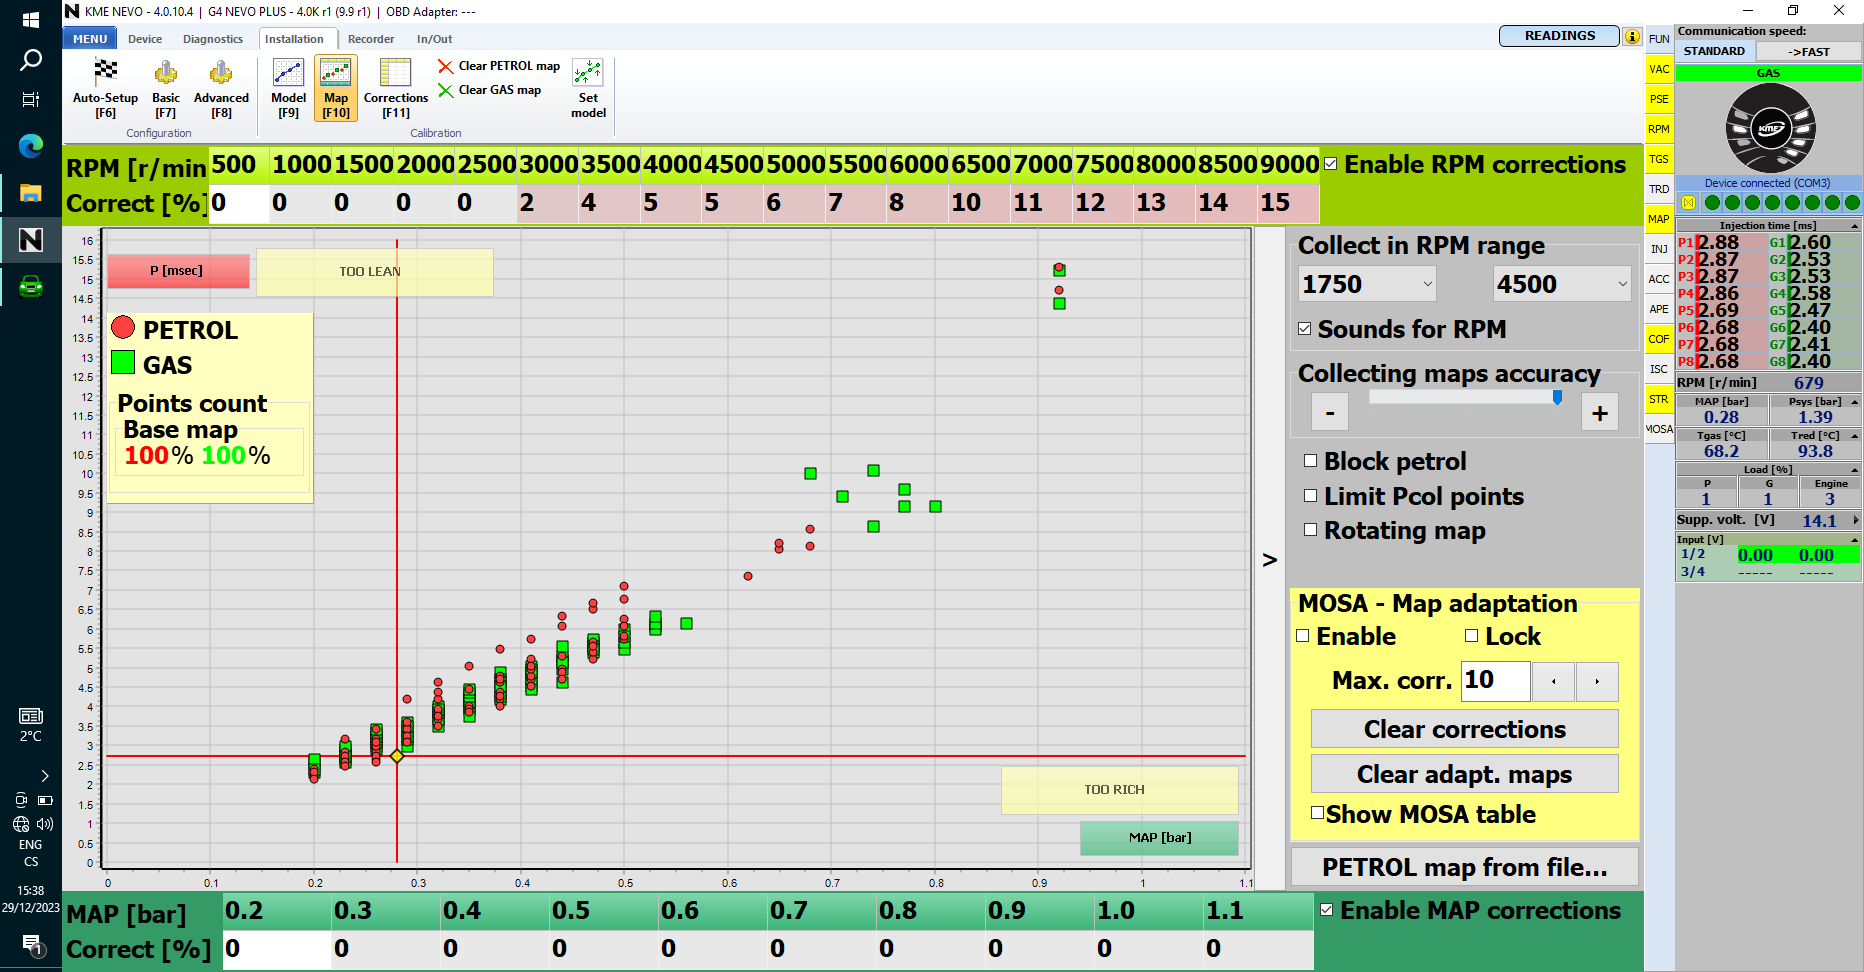Open Microsoft Edge from the taskbar
This screenshot has height=972, width=1864.
[x=31, y=146]
